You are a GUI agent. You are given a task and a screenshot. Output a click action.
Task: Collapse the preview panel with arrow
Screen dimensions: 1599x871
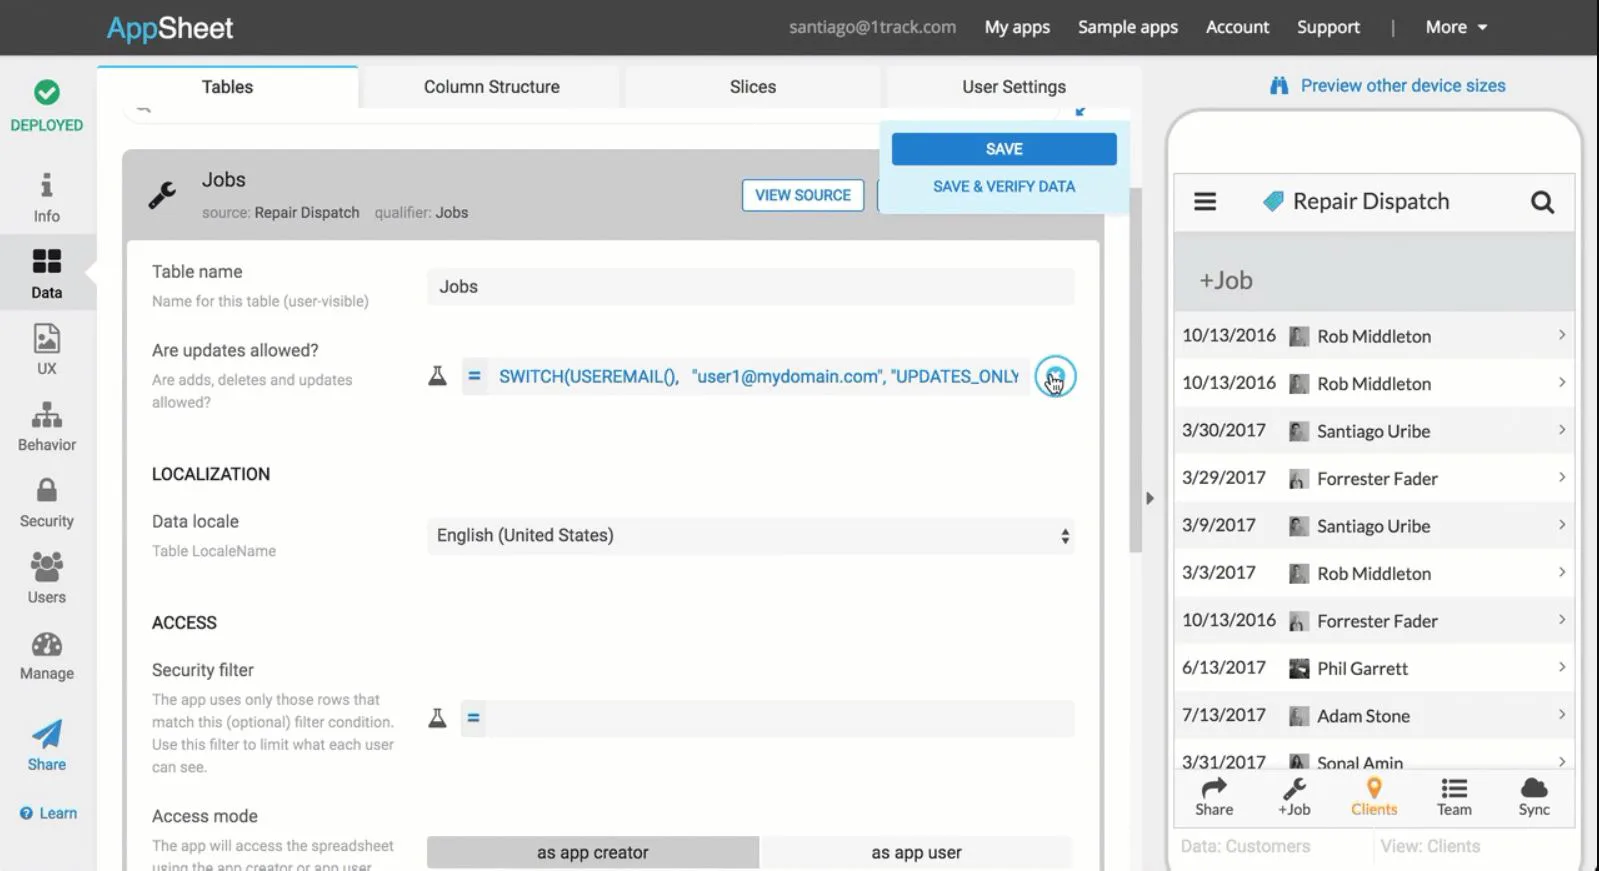click(x=1149, y=498)
